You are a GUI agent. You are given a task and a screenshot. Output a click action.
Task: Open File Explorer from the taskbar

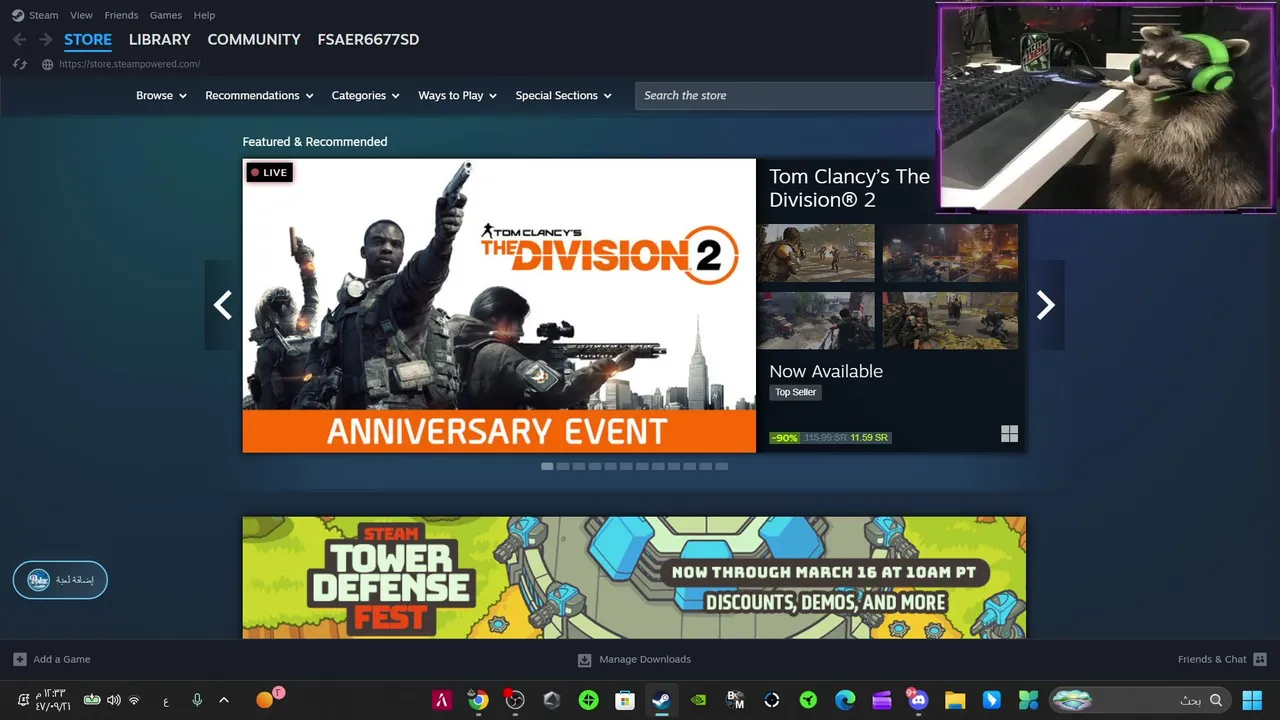955,700
